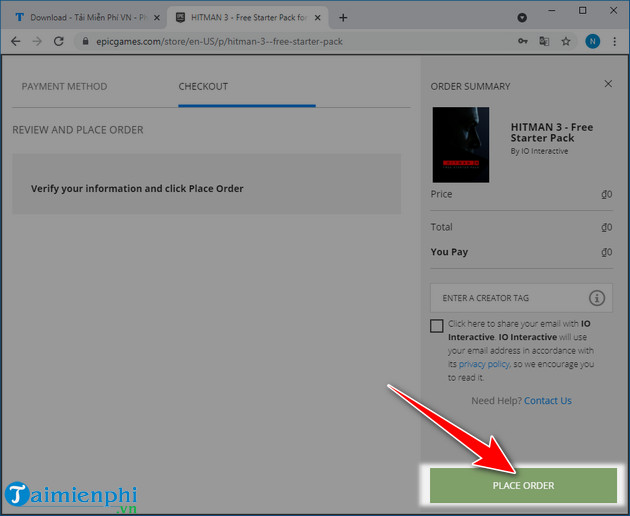Image resolution: width=630 pixels, height=516 pixels.
Task: Switch to the Payment Method tab
Action: [64, 87]
